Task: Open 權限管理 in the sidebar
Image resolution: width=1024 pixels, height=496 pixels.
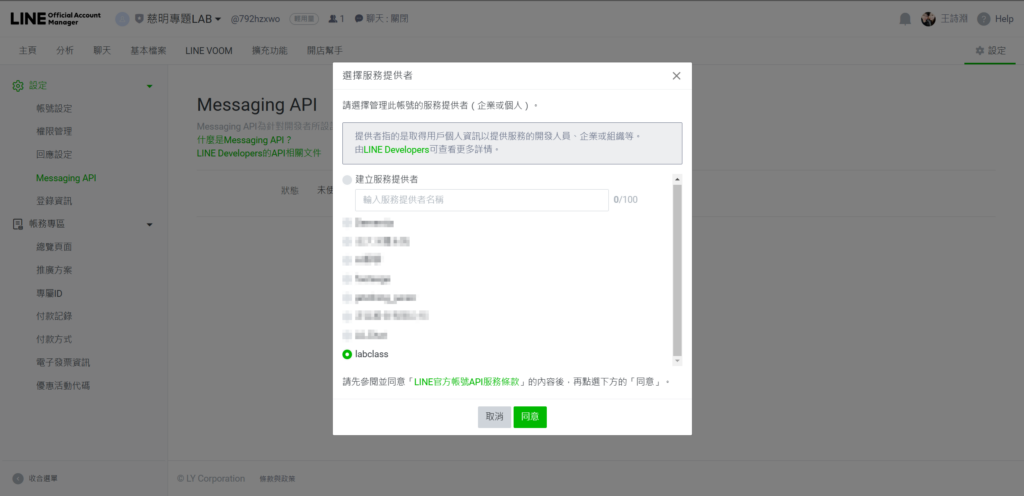Action: tap(54, 131)
